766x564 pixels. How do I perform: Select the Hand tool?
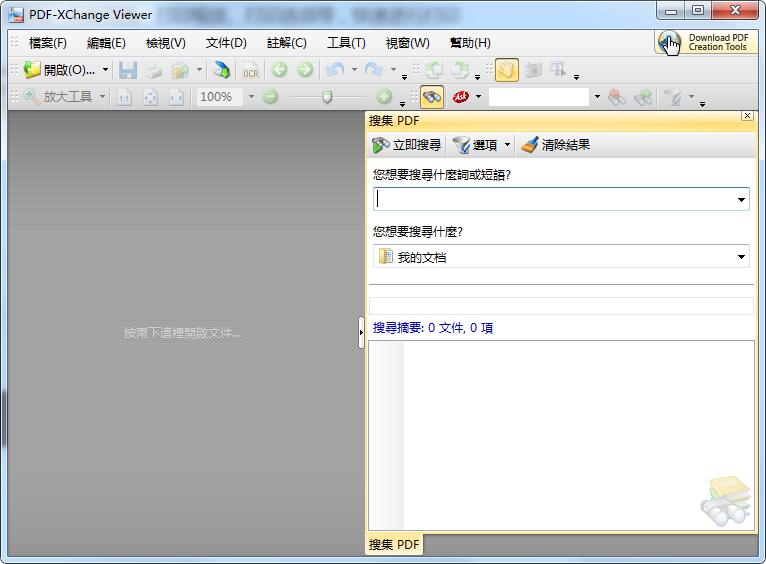coord(507,70)
